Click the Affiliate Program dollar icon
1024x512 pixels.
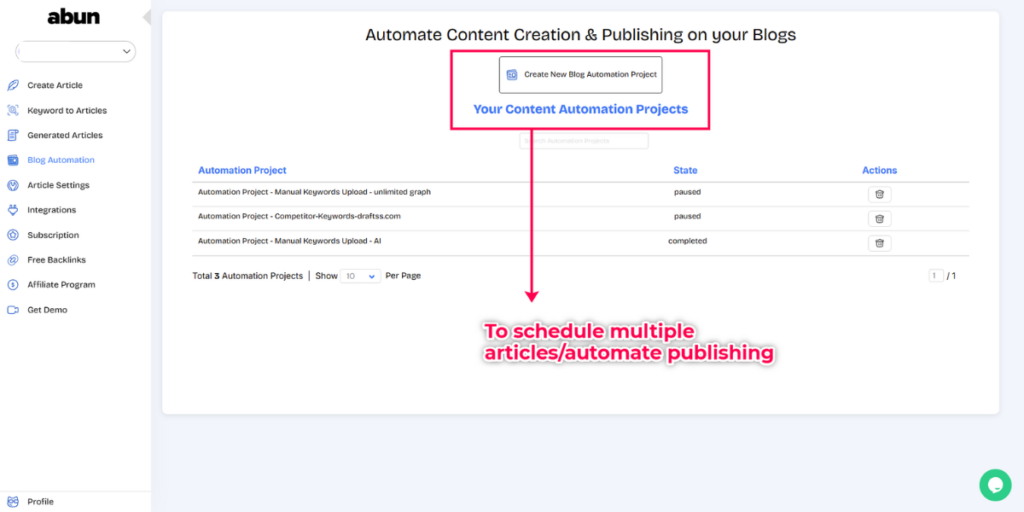[x=12, y=285]
